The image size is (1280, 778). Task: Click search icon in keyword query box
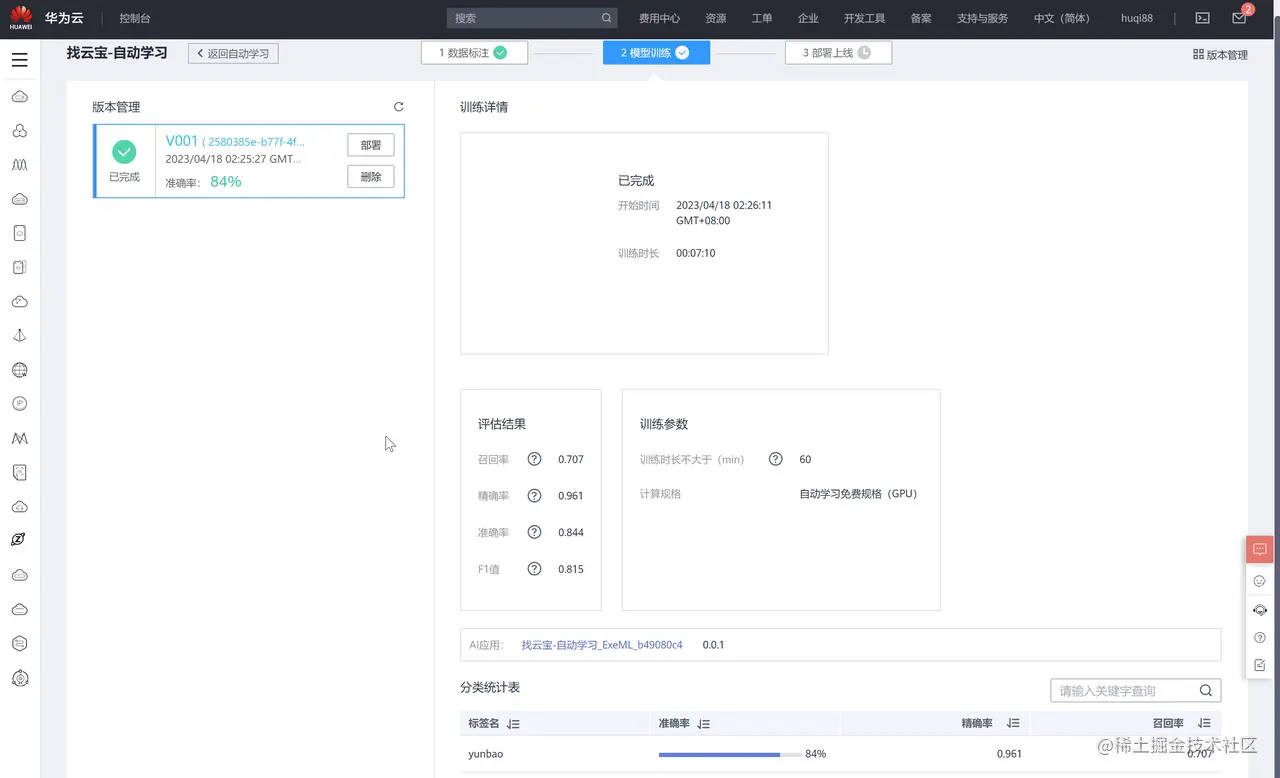[1205, 690]
